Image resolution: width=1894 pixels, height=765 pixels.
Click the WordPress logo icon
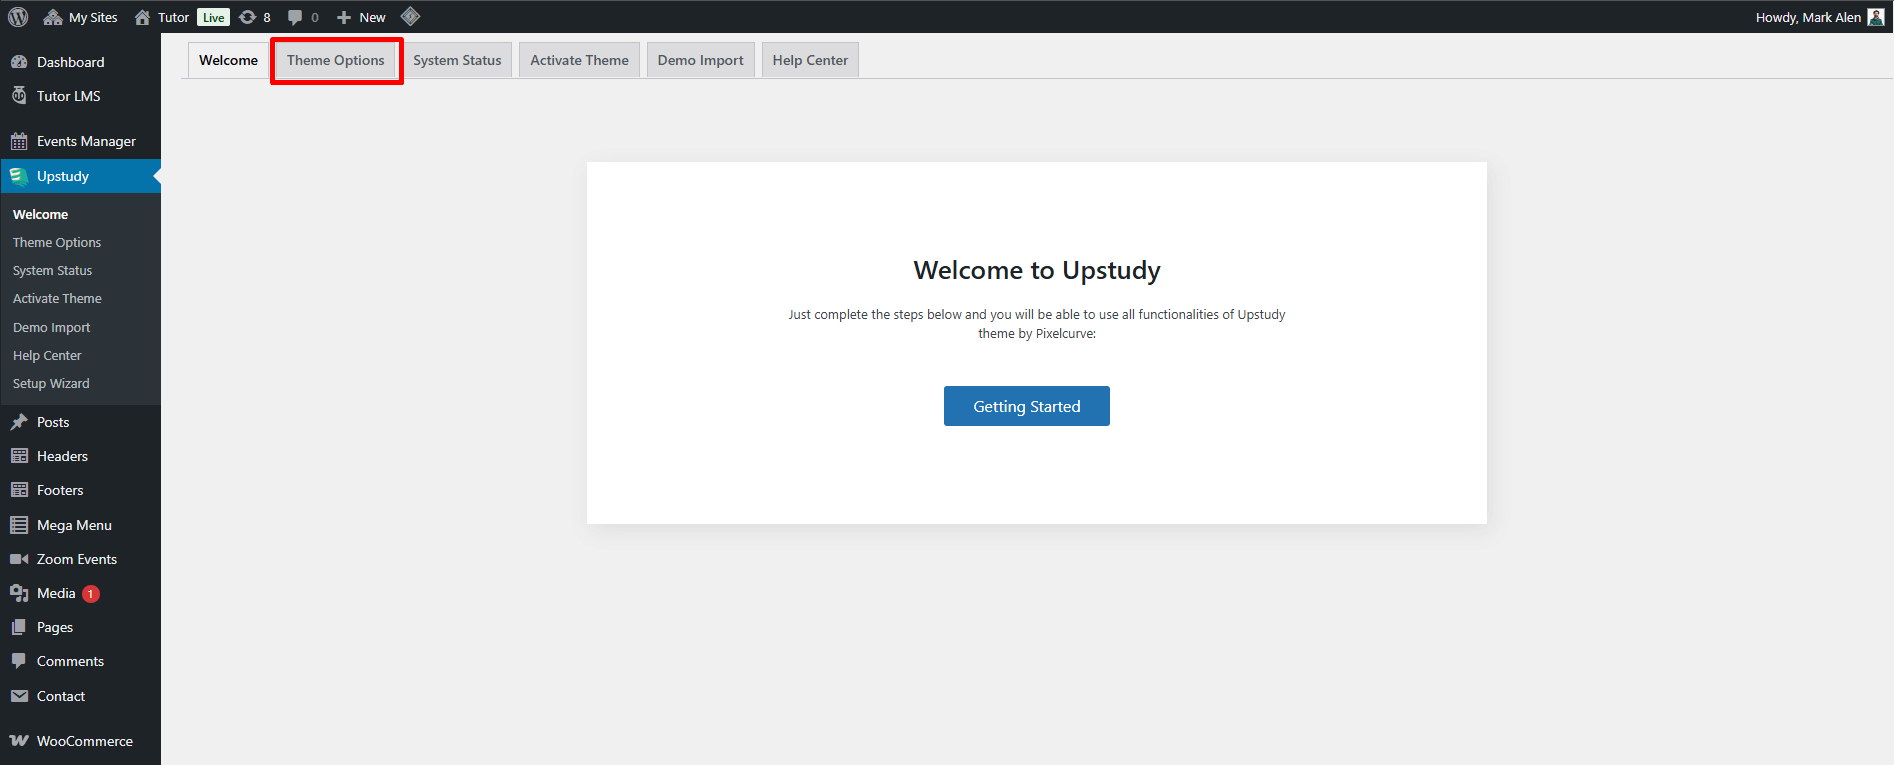coord(18,17)
